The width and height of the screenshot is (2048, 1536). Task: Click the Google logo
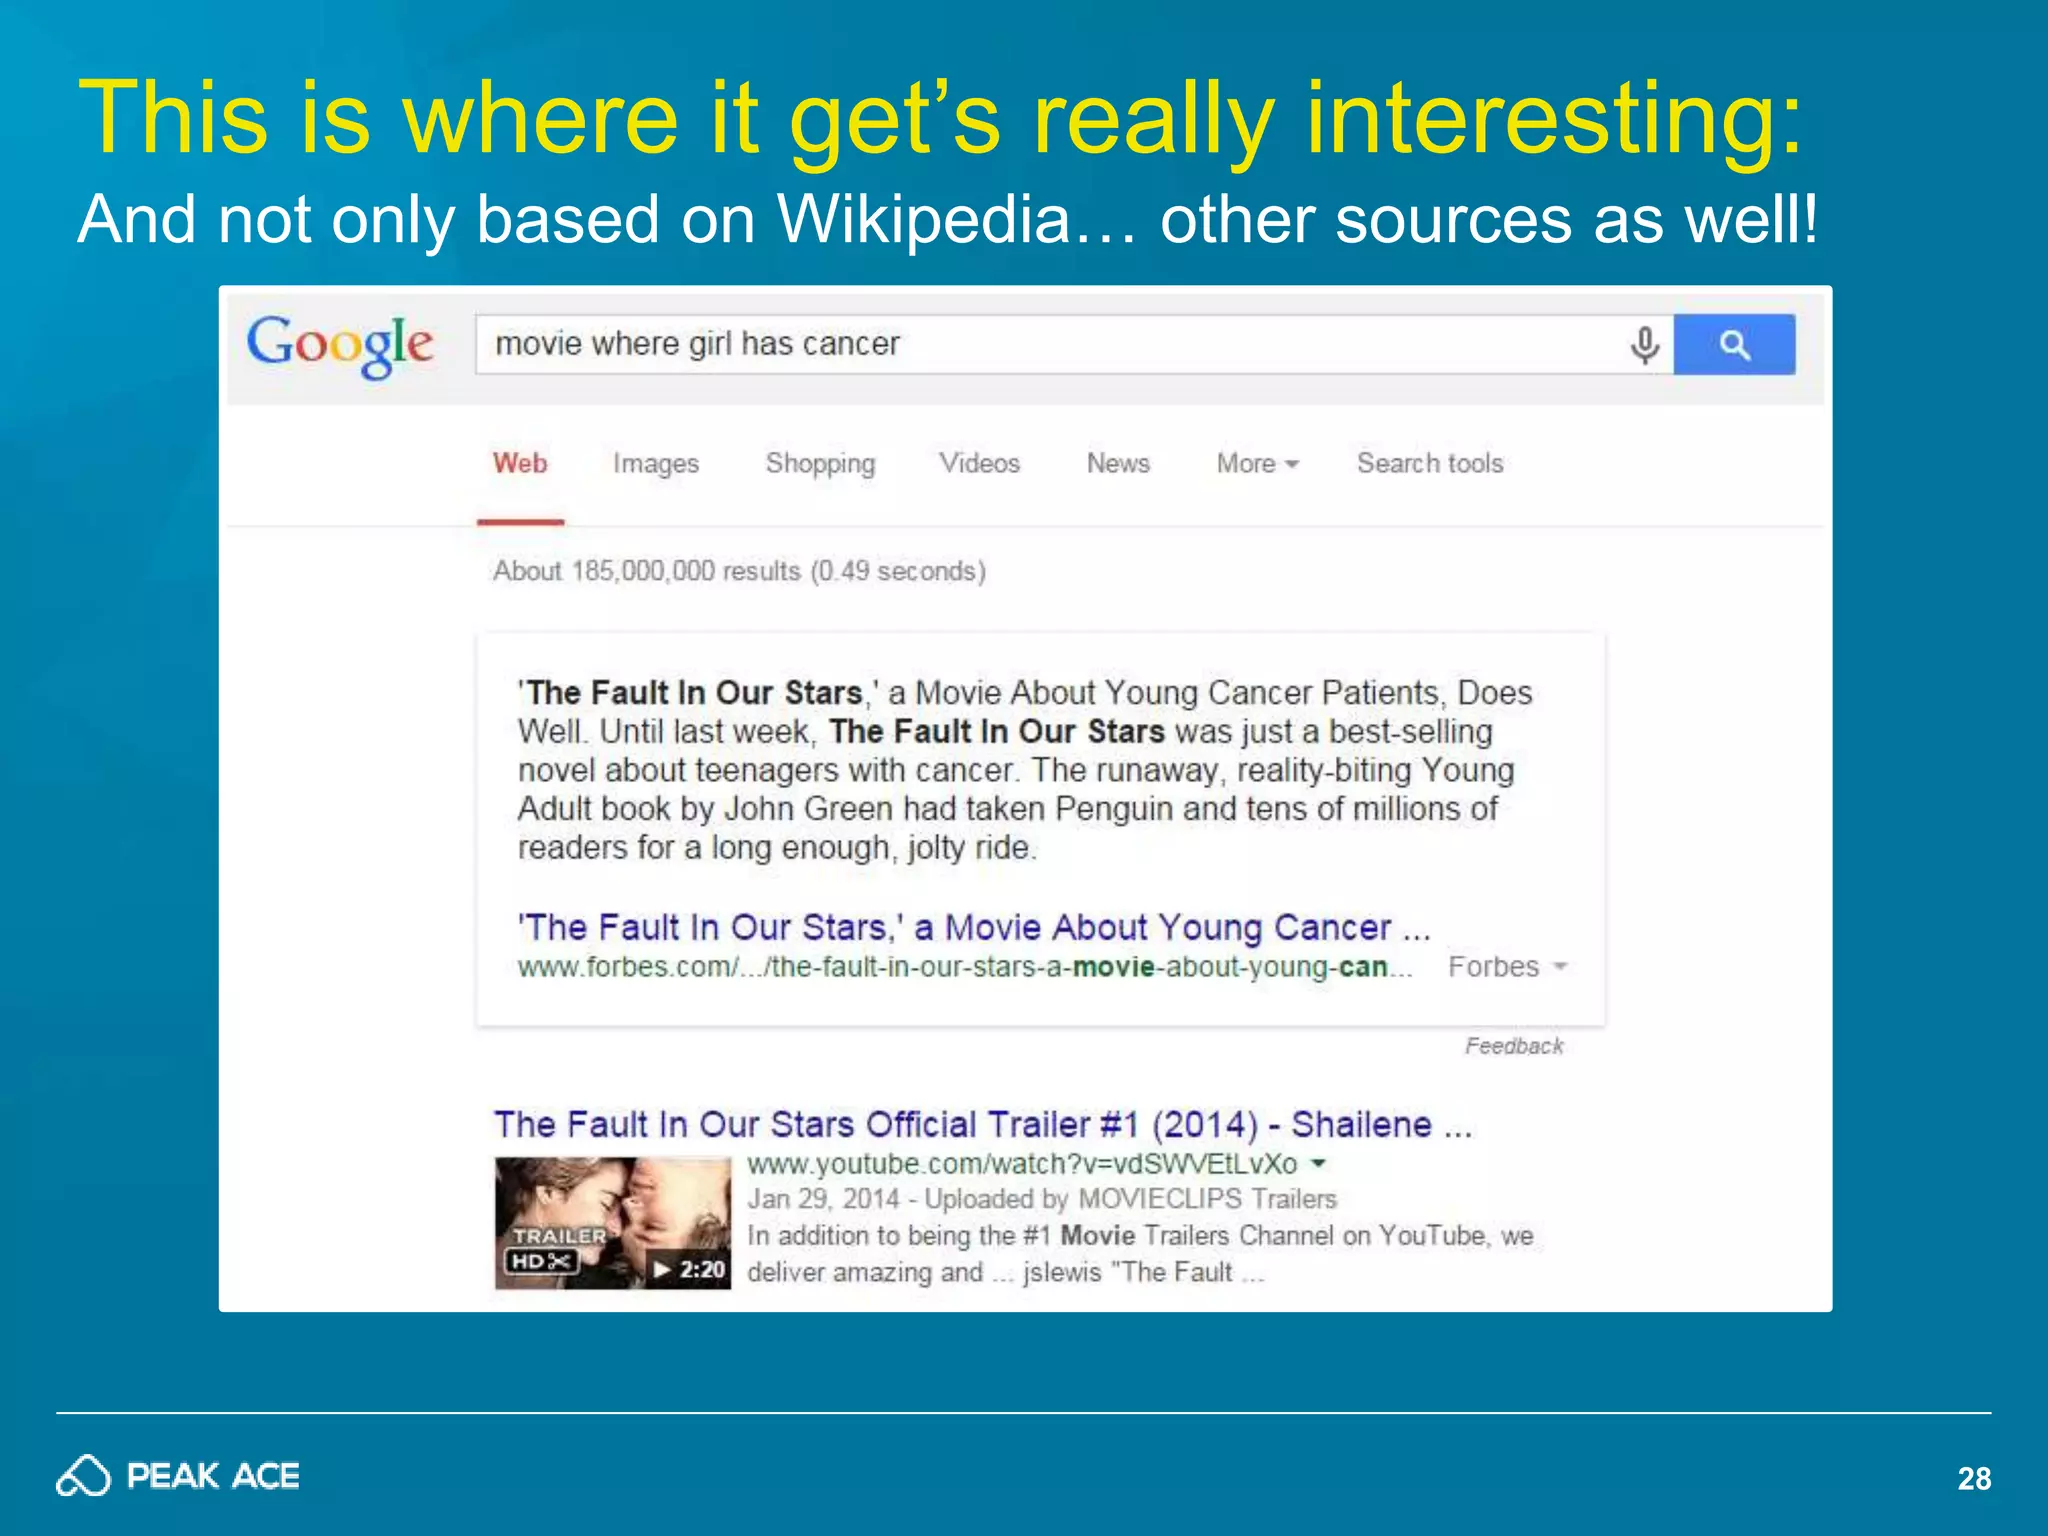coord(340,345)
